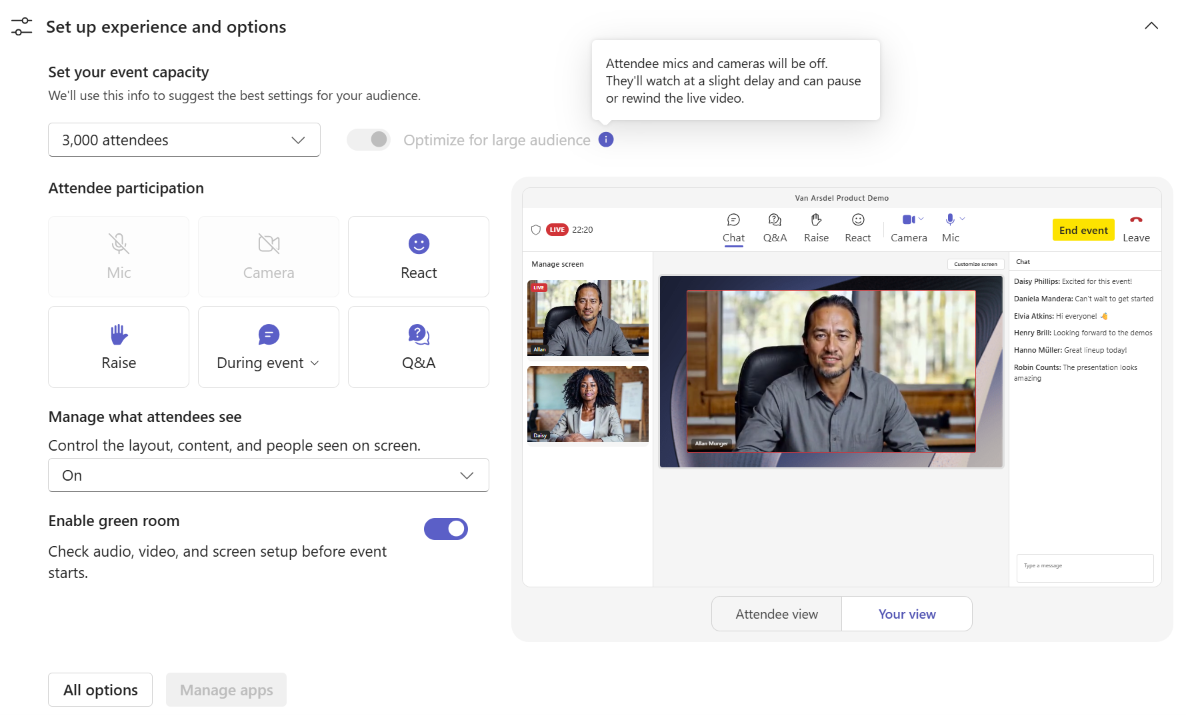Select the Your view tab
The image size is (1186, 715).
[907, 614]
